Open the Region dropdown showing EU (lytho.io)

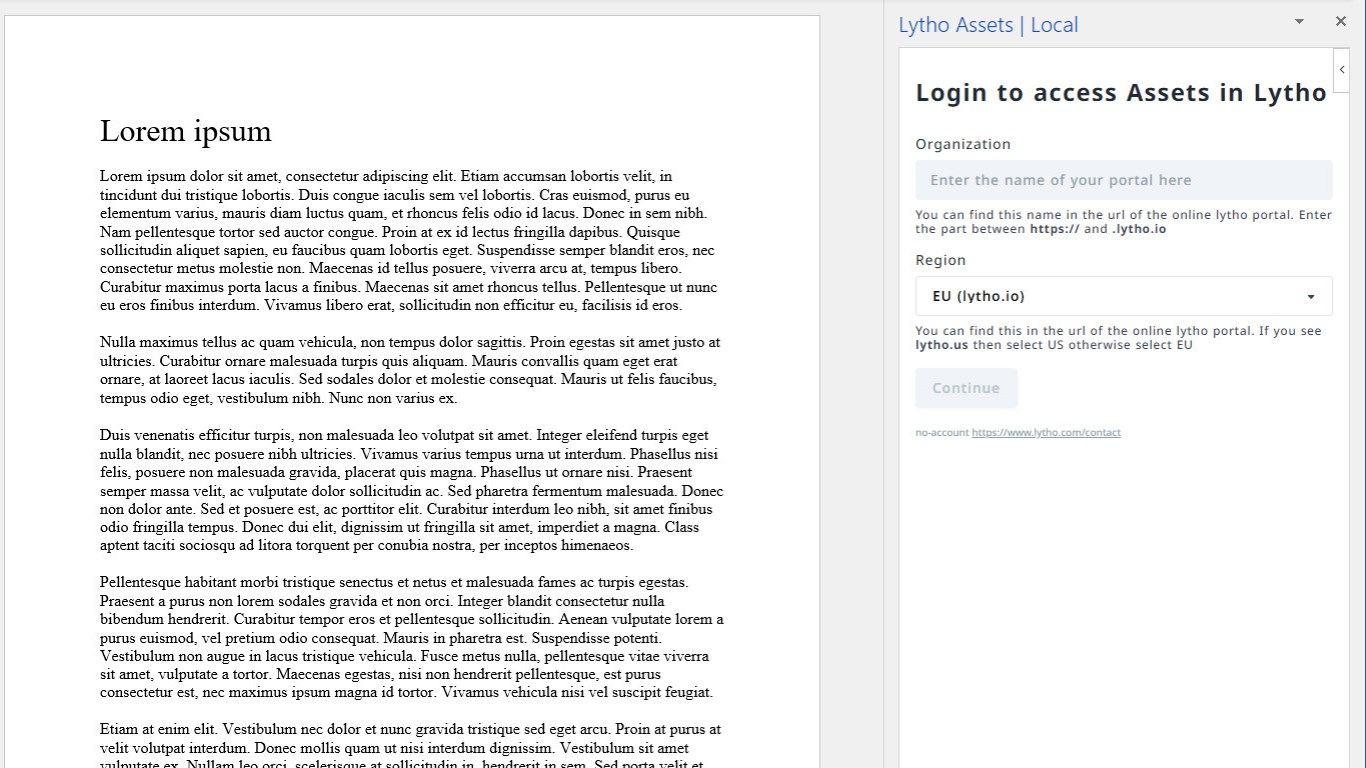1123,296
